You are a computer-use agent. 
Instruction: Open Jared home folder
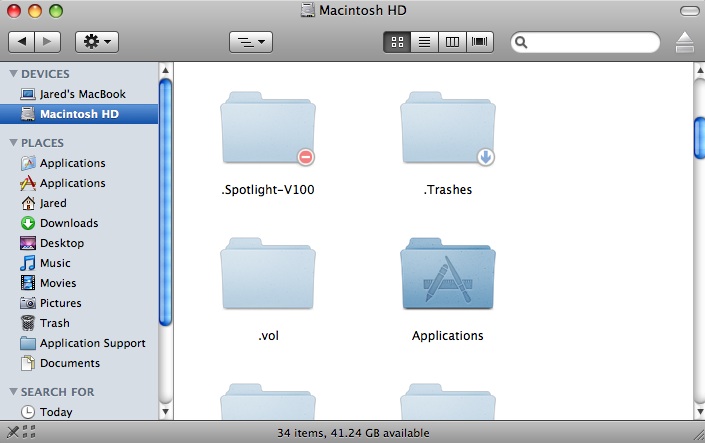(79, 203)
